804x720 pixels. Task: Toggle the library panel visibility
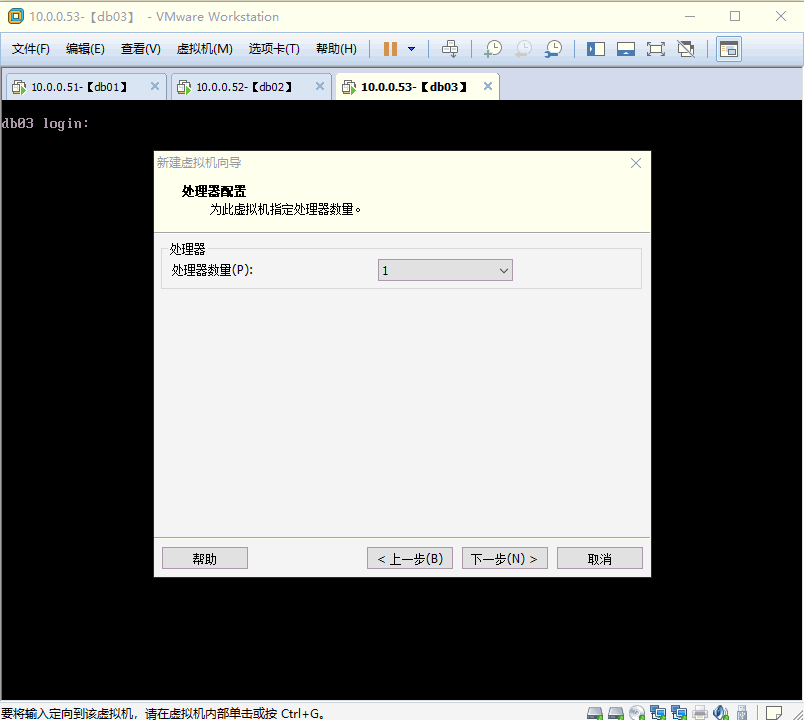595,48
